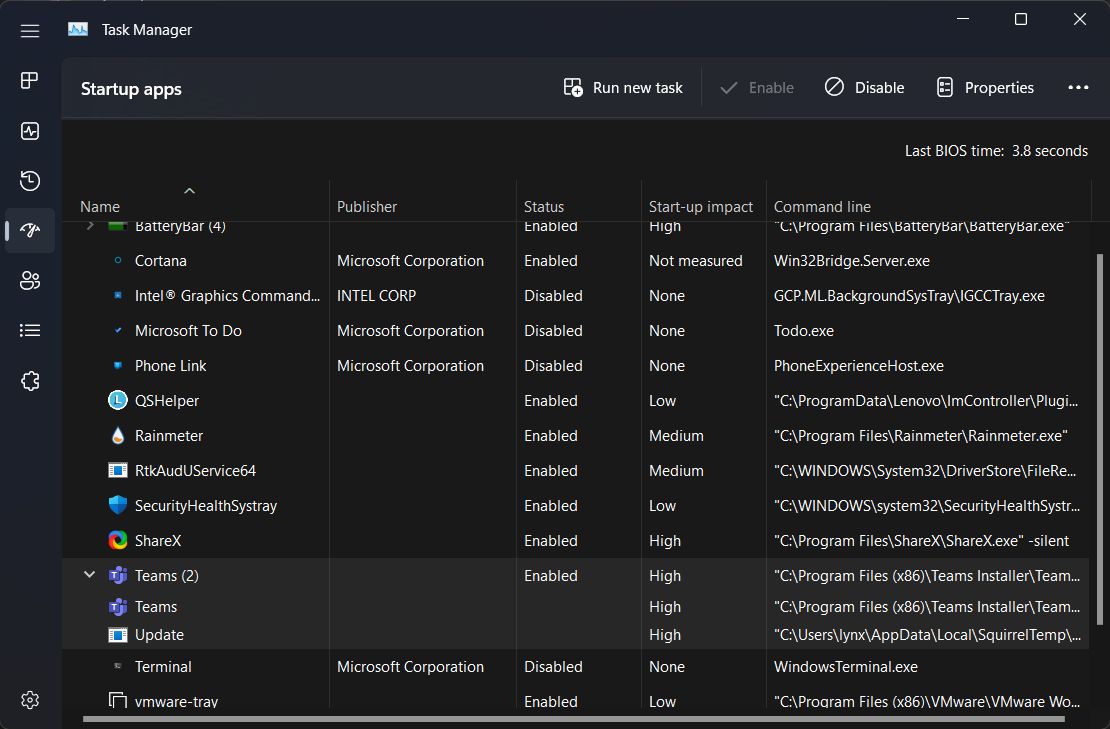The image size is (1110, 729).
Task: Open the Users page icon
Action: click(30, 281)
